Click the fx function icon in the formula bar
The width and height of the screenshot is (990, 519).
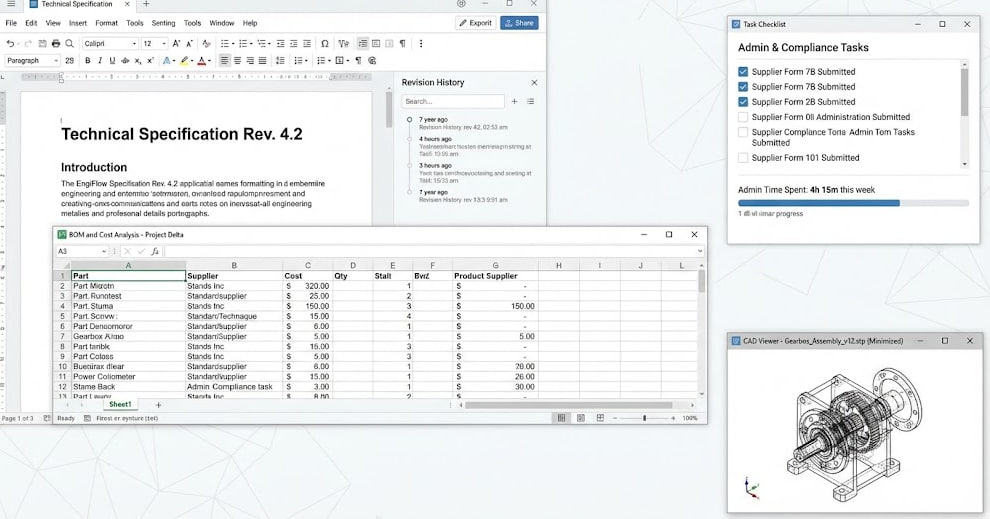point(155,251)
